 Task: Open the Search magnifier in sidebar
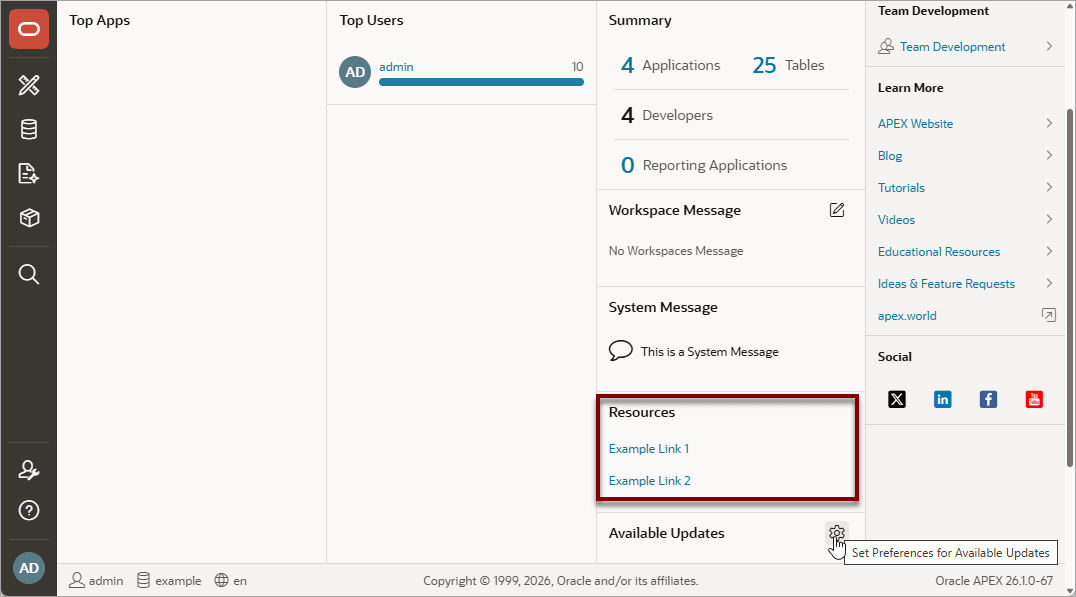(x=29, y=274)
